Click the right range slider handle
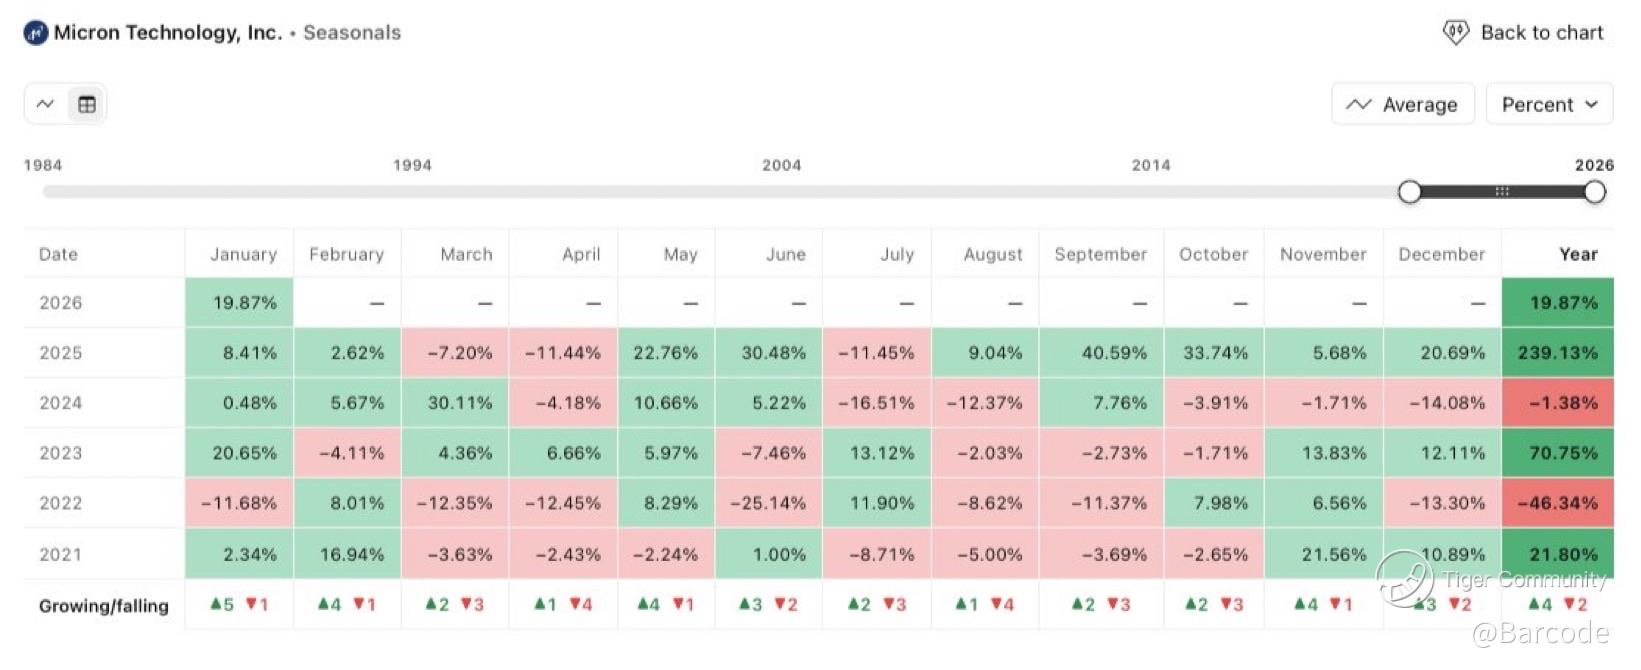This screenshot has height=670, width=1641. pyautogui.click(x=1595, y=191)
